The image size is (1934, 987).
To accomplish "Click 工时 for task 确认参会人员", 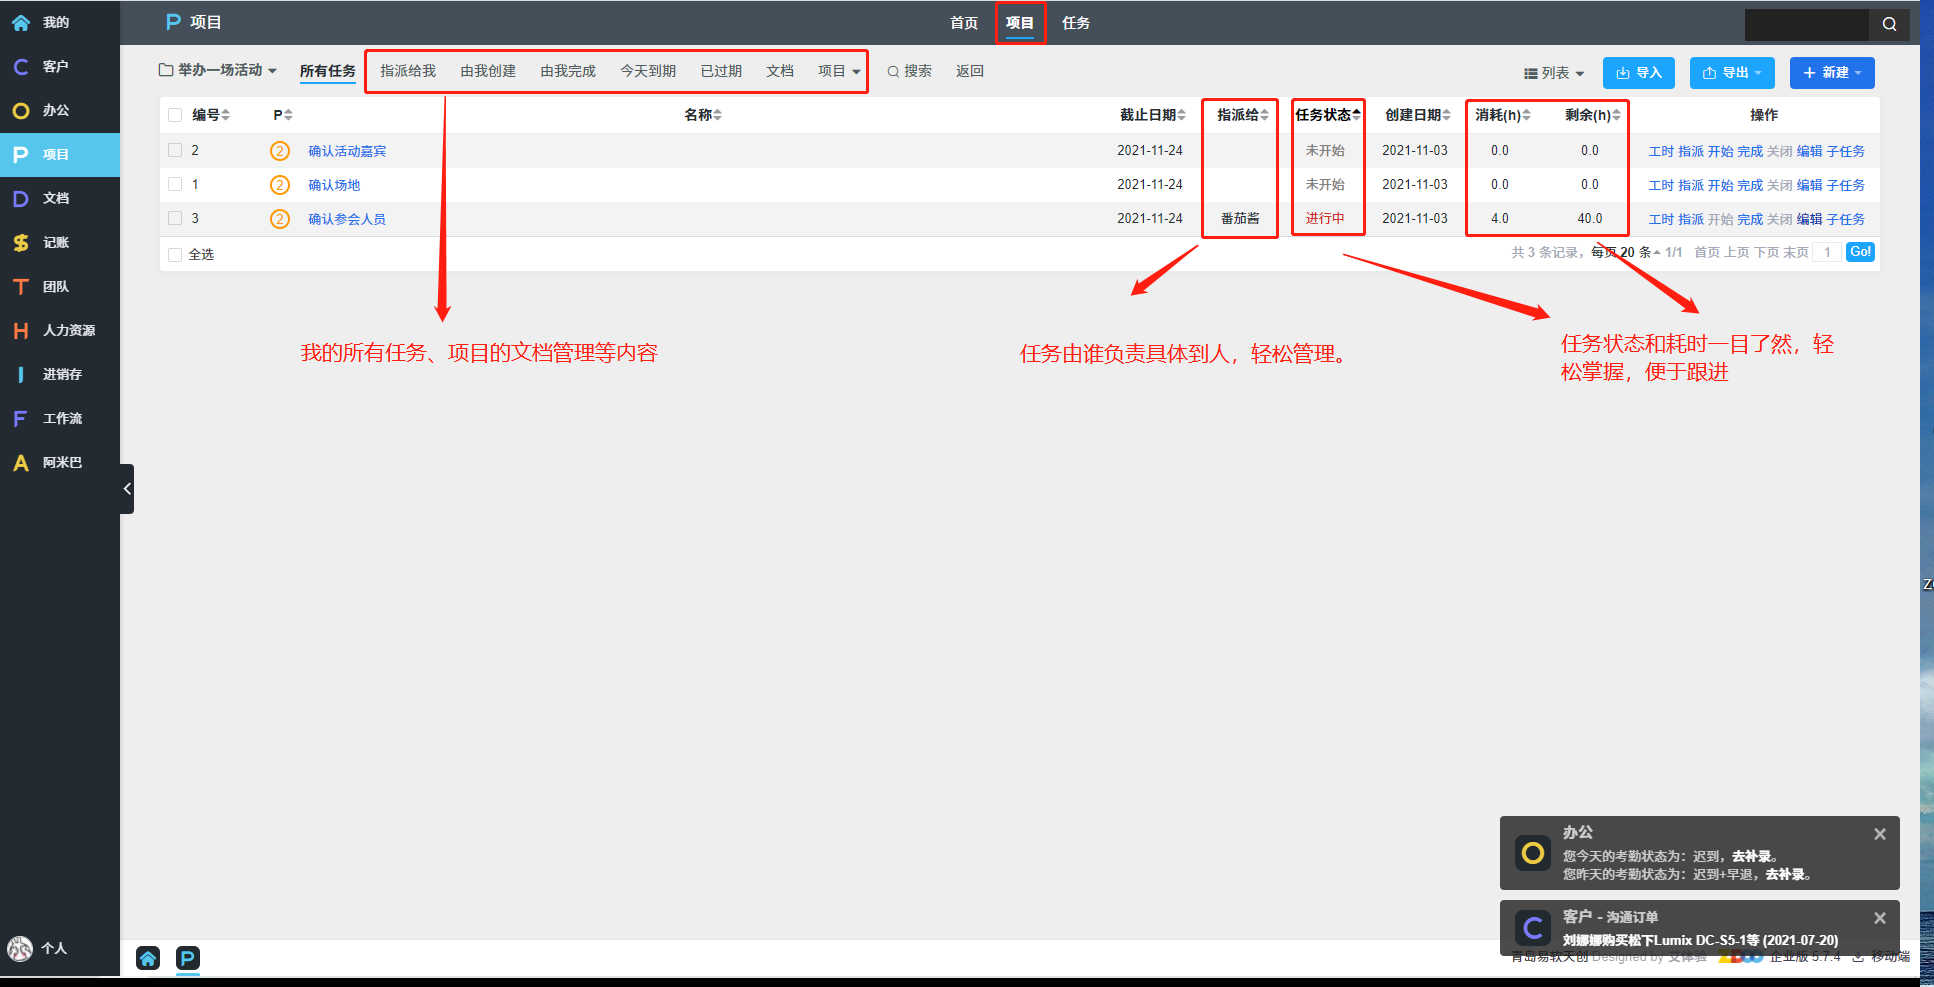I will [x=1661, y=219].
